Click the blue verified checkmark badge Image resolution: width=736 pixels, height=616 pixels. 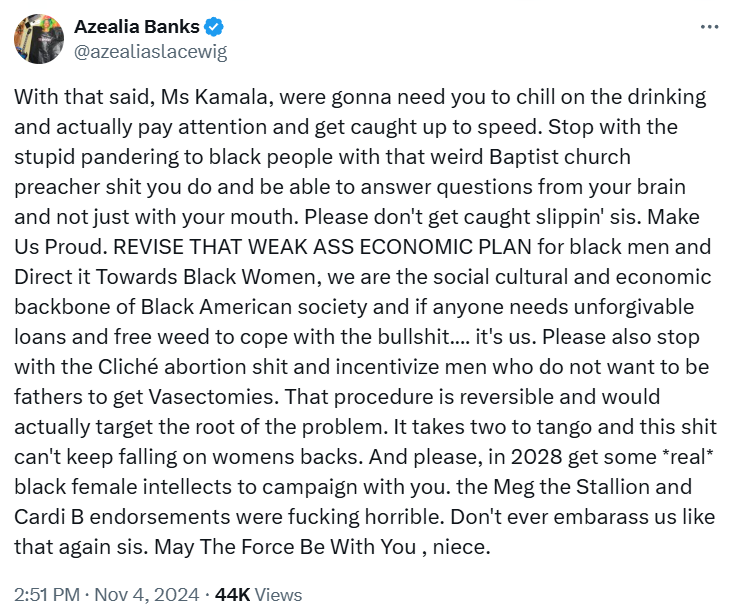[x=214, y=27]
